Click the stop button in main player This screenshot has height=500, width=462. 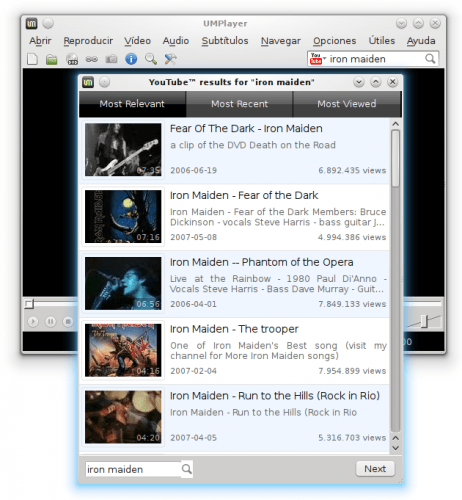[68, 322]
